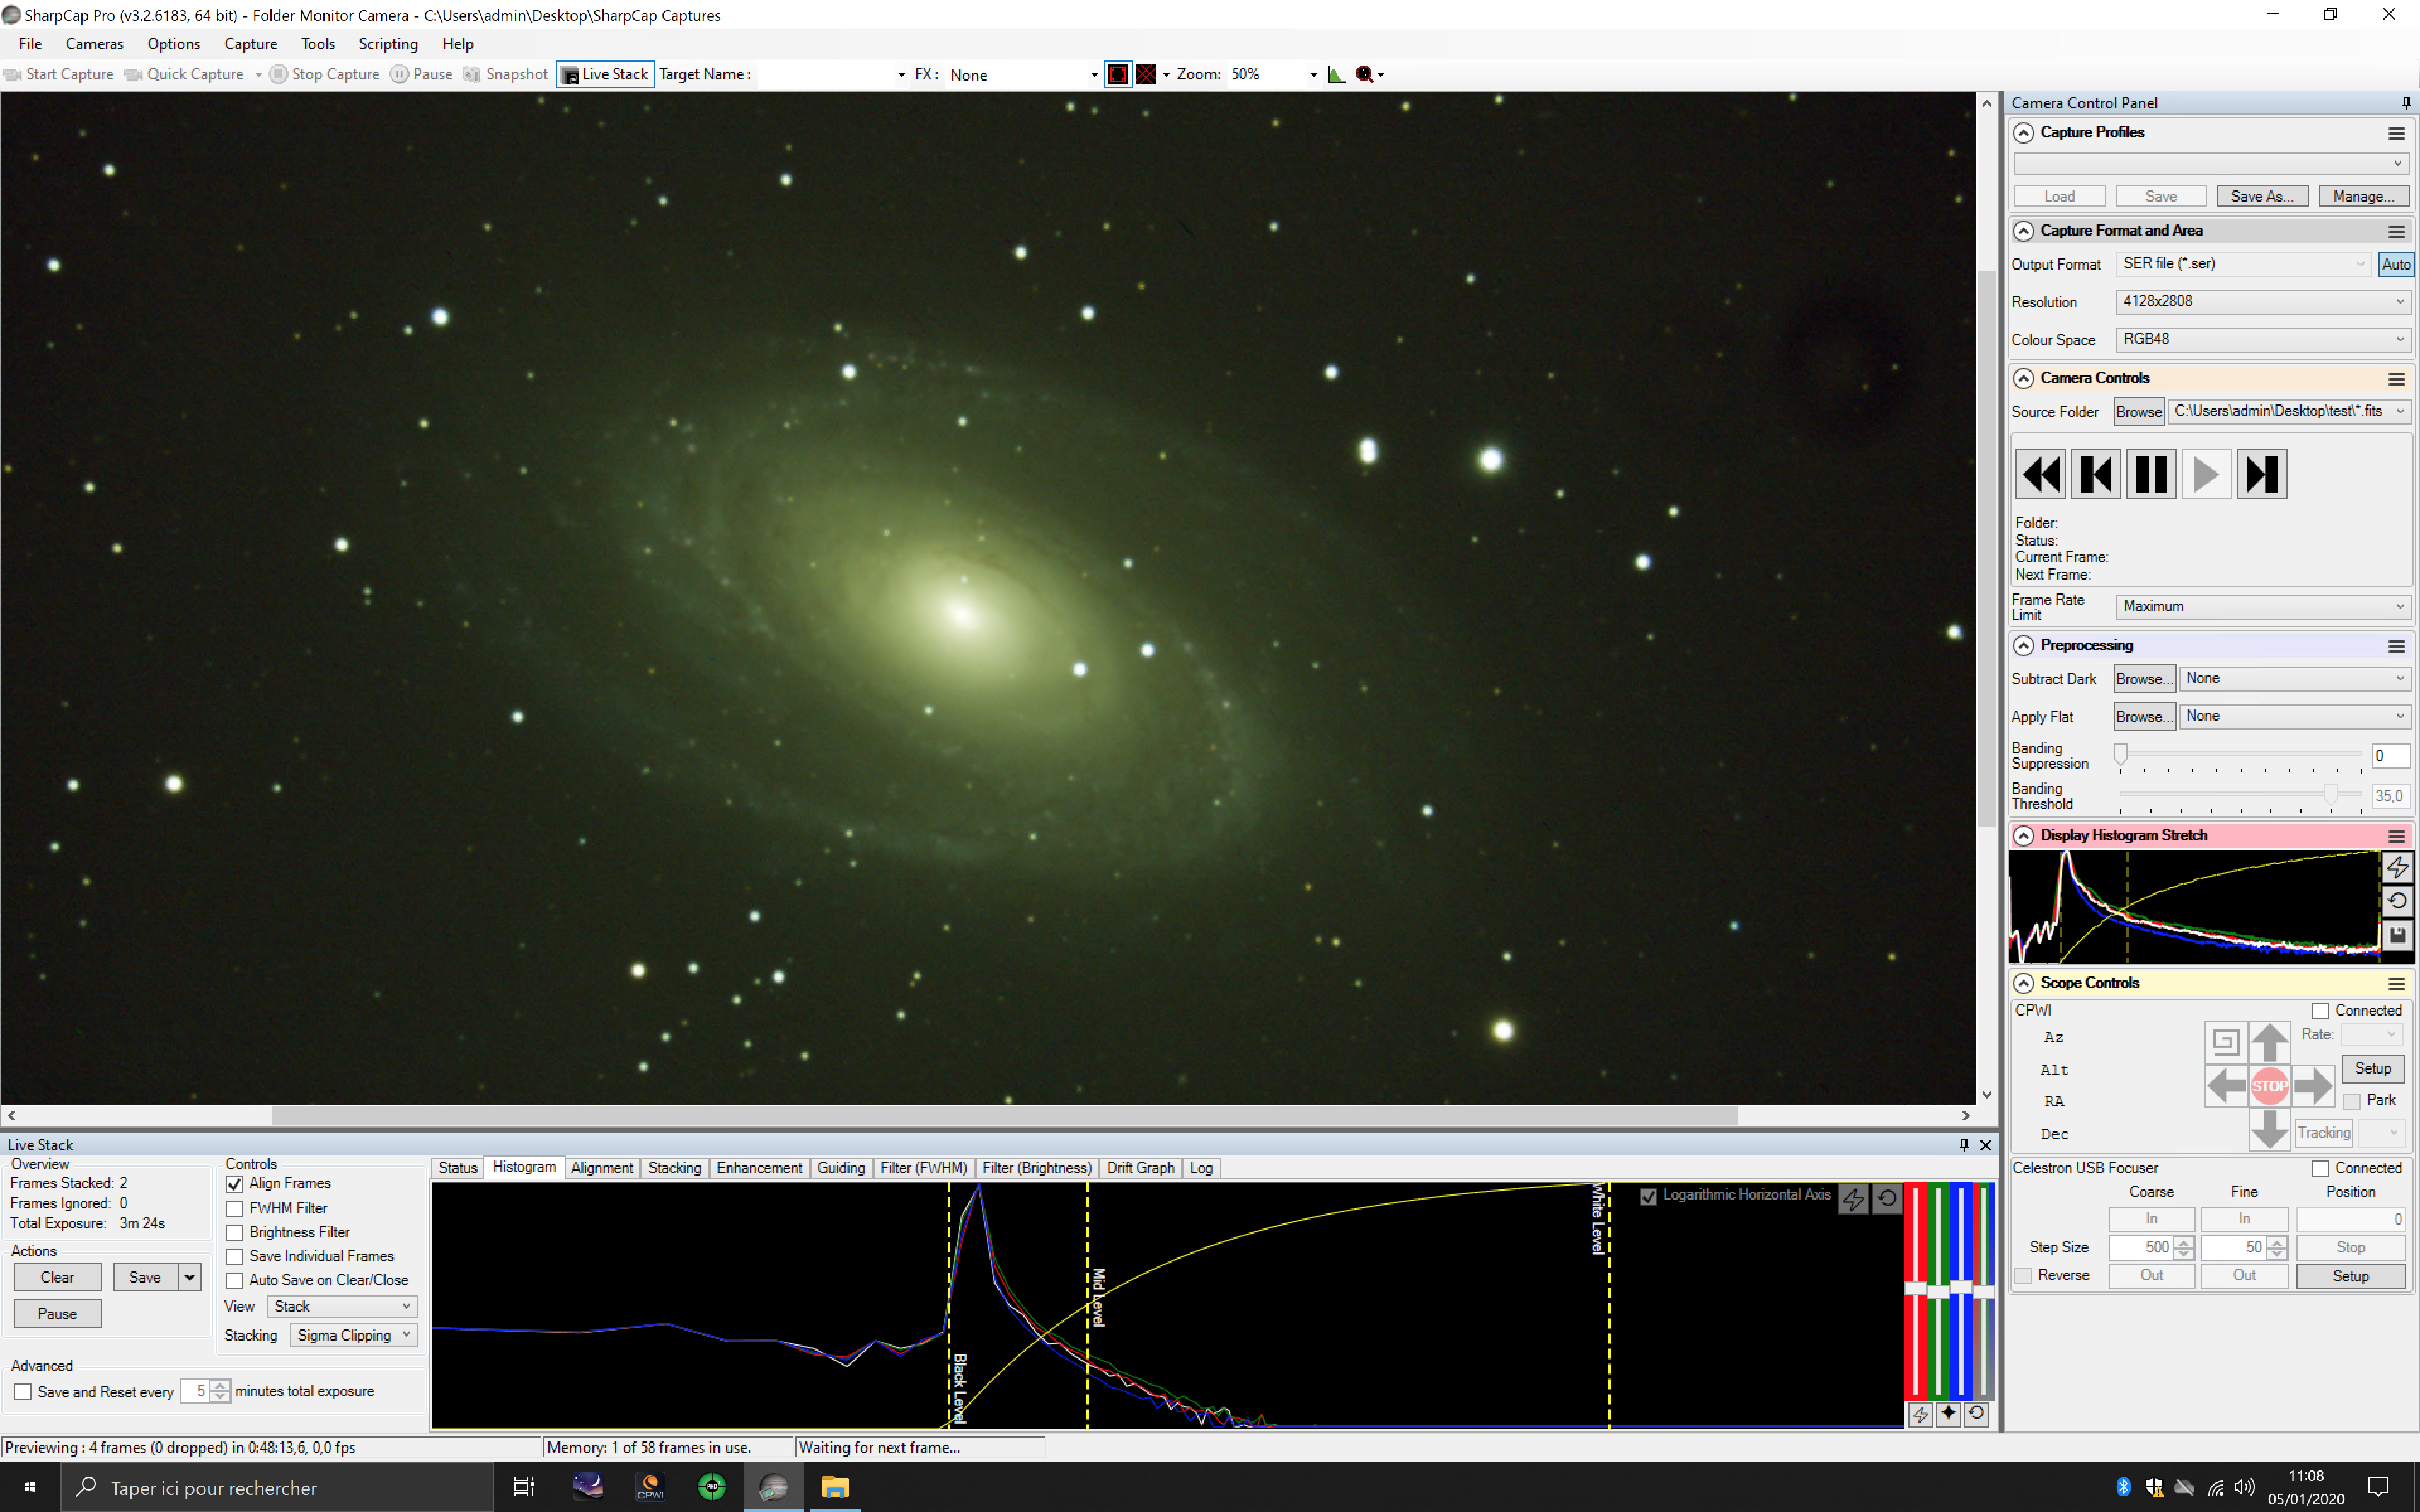2420x1512 pixels.
Task: Pin the Camera Control Panel
Action: point(2406,103)
